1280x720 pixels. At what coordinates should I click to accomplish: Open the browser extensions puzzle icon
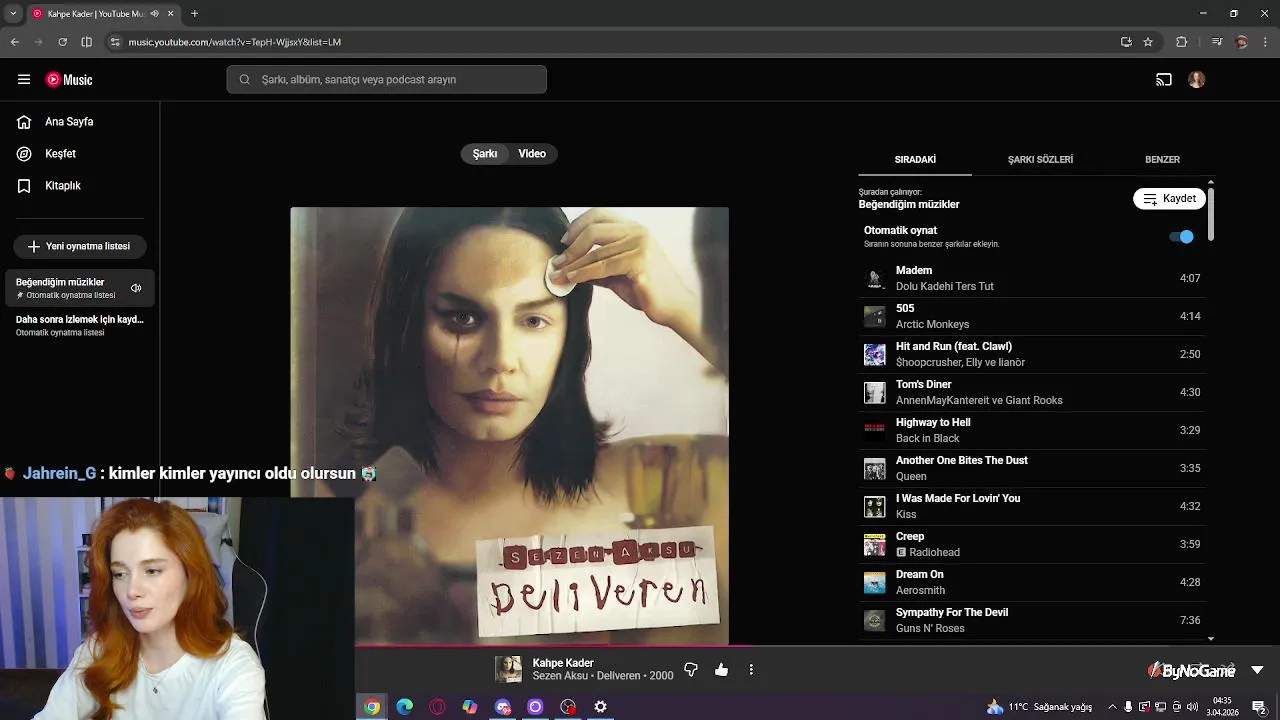click(x=1181, y=42)
